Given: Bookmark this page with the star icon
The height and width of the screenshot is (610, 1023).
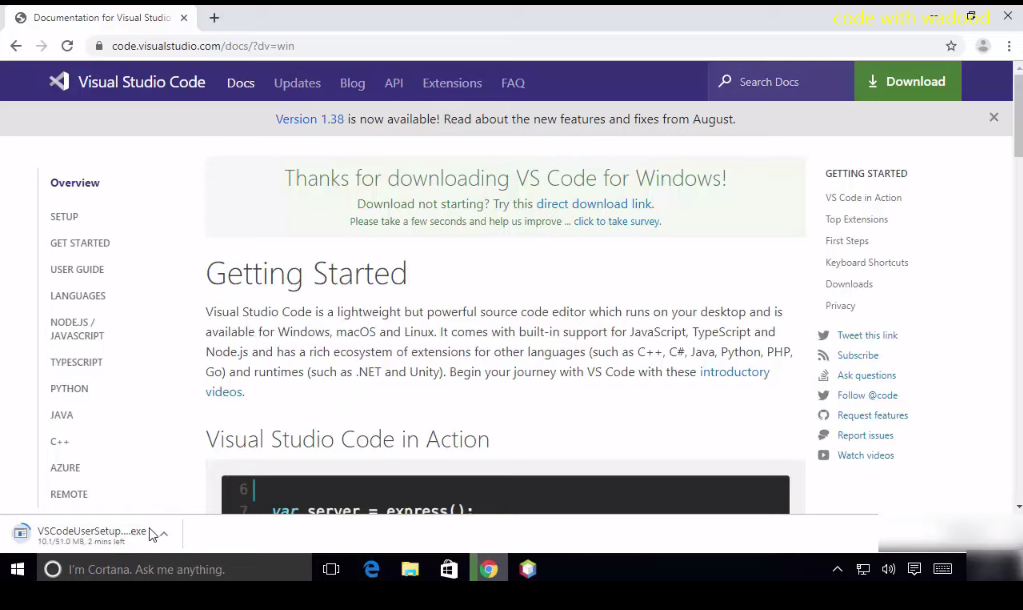Looking at the screenshot, I should pos(951,46).
